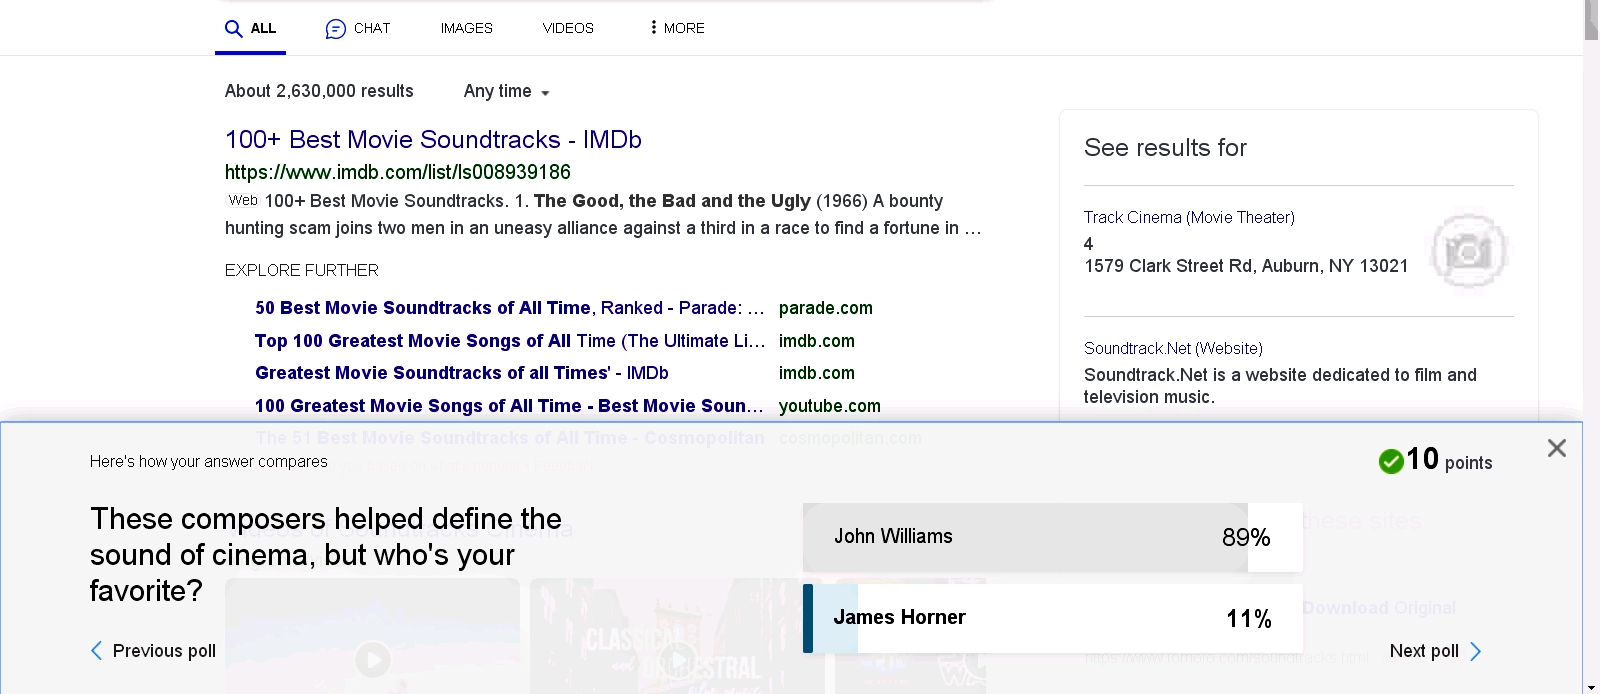The image size is (1600, 694).
Task: Open the IMAGES tab
Action: (467, 28)
